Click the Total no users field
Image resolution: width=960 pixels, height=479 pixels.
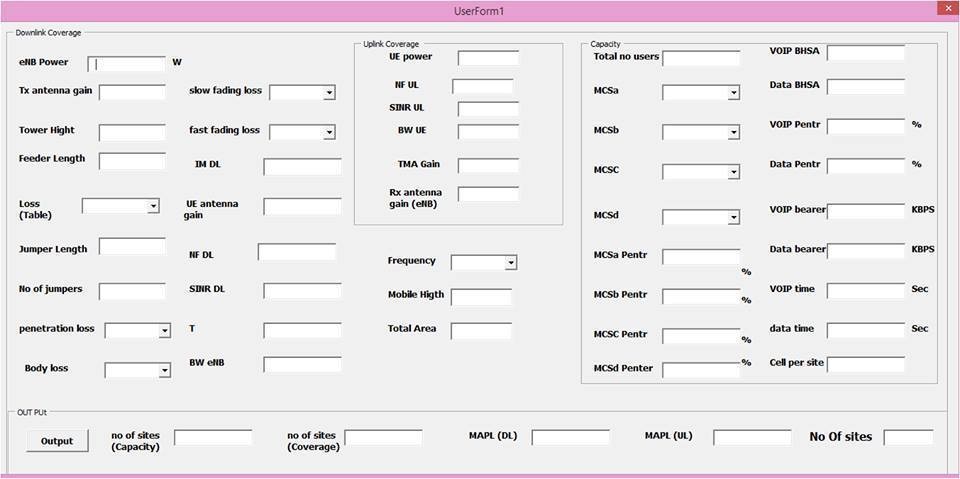pyautogui.click(x=700, y=58)
